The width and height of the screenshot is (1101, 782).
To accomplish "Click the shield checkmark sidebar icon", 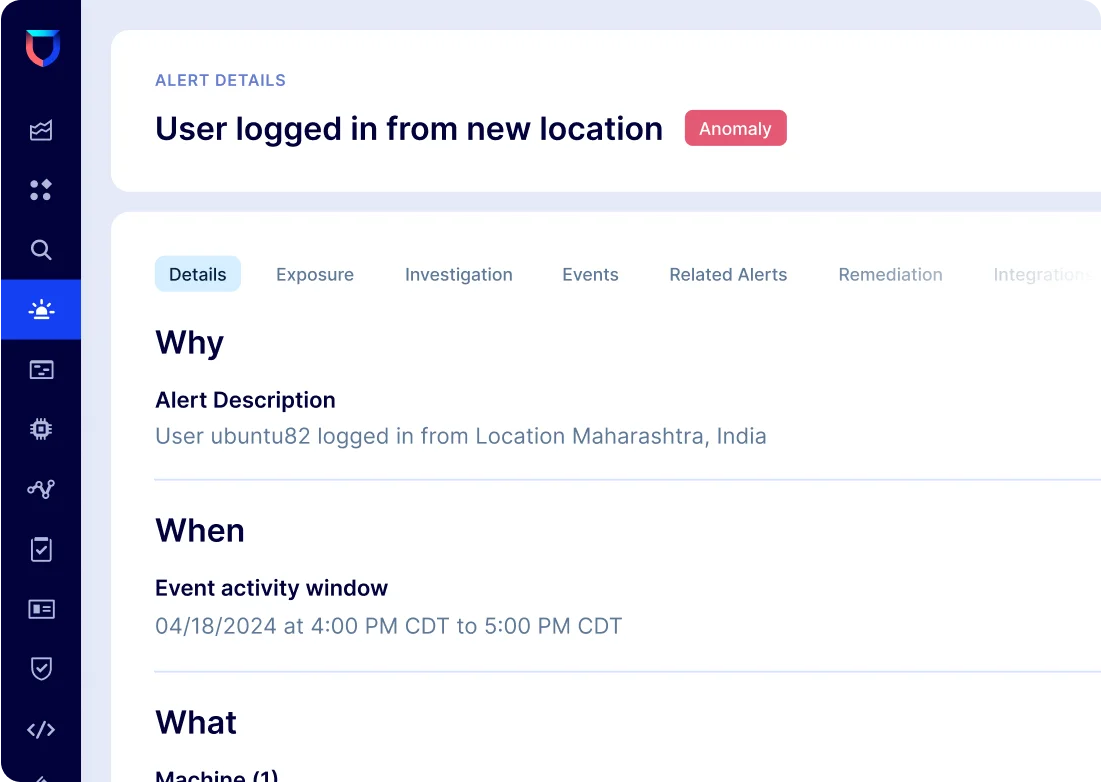I will click(x=41, y=669).
